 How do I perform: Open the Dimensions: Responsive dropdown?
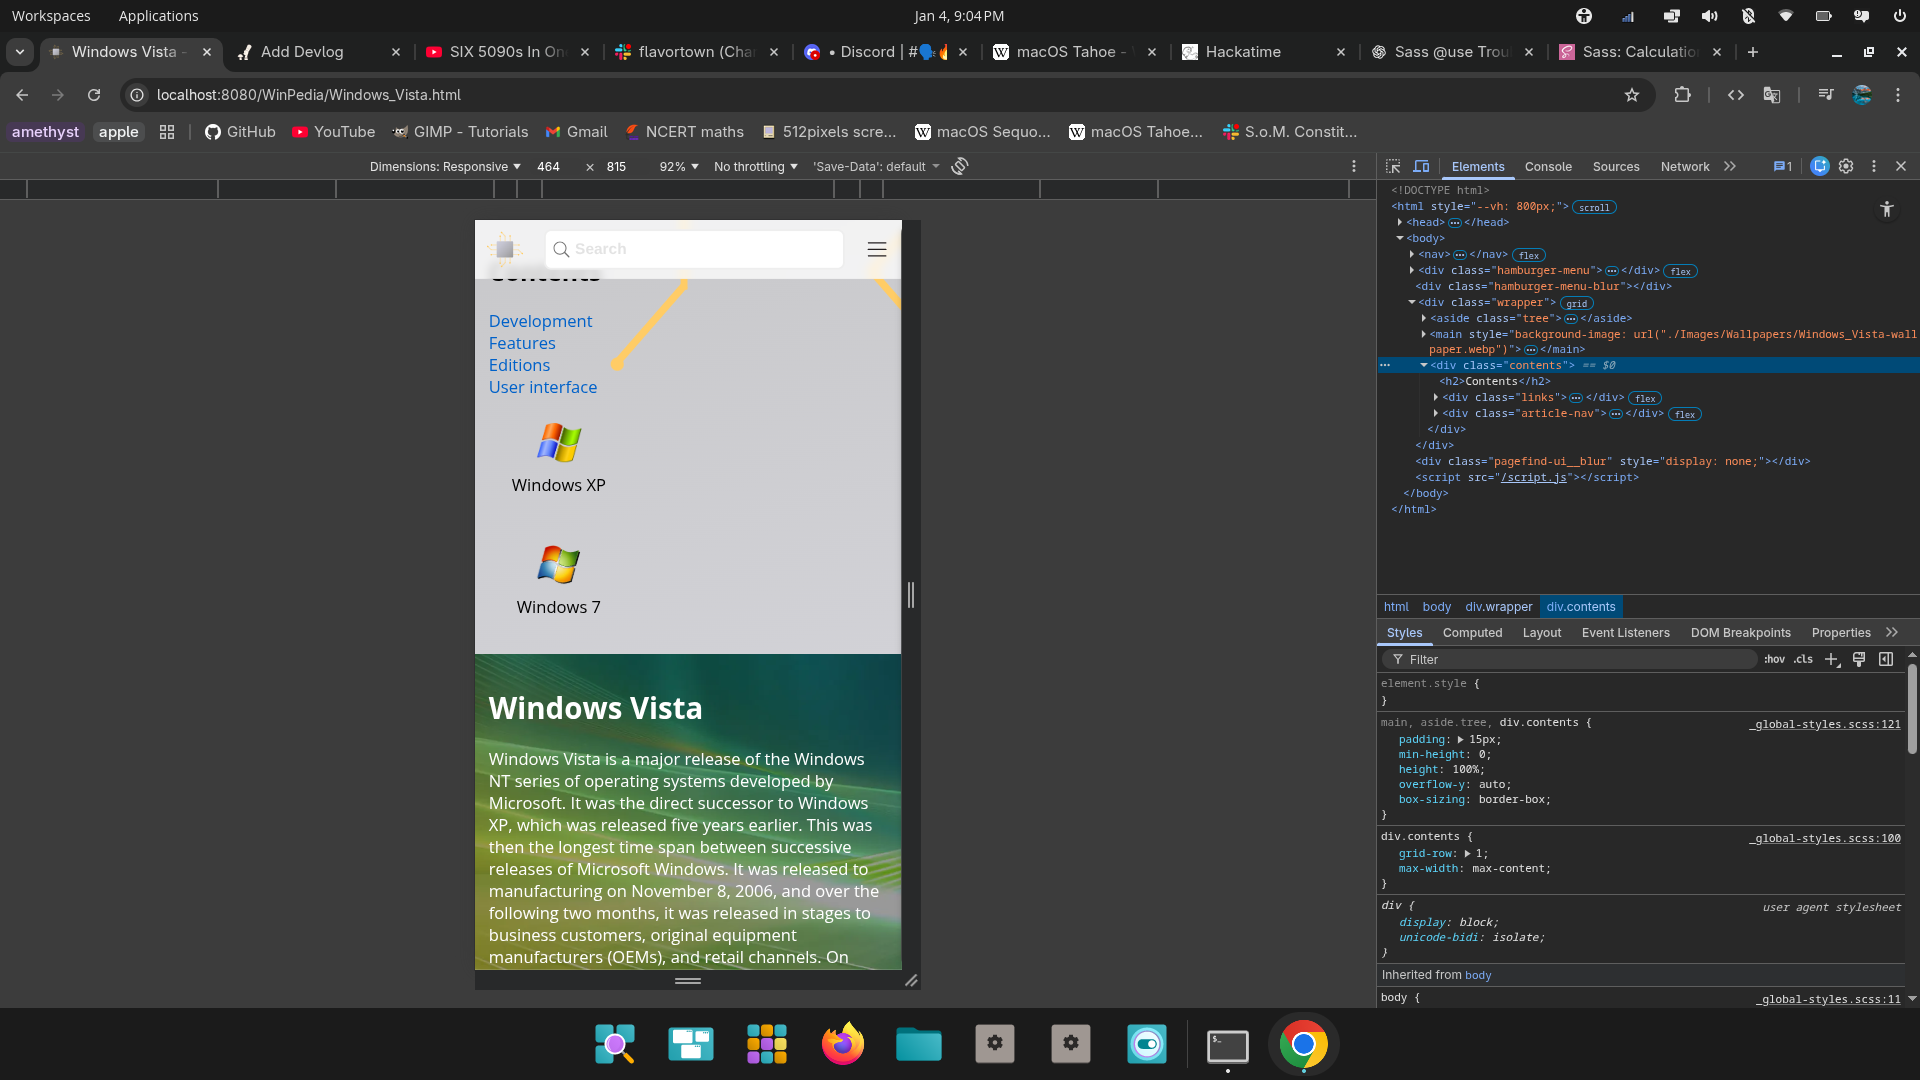tap(445, 166)
